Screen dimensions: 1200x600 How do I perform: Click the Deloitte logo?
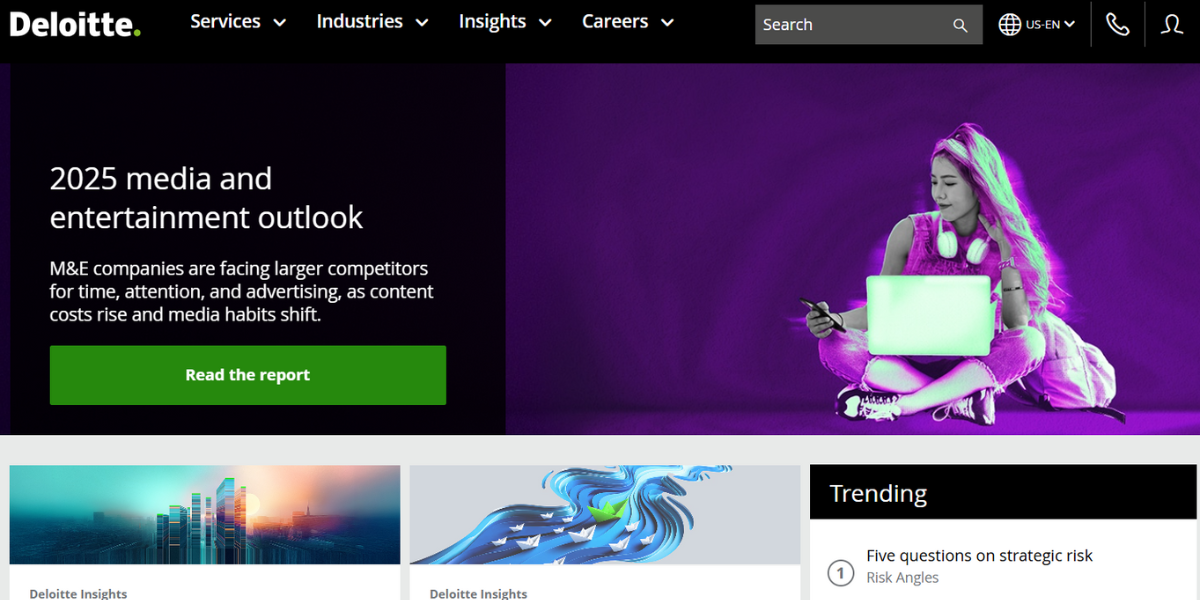tap(75, 23)
